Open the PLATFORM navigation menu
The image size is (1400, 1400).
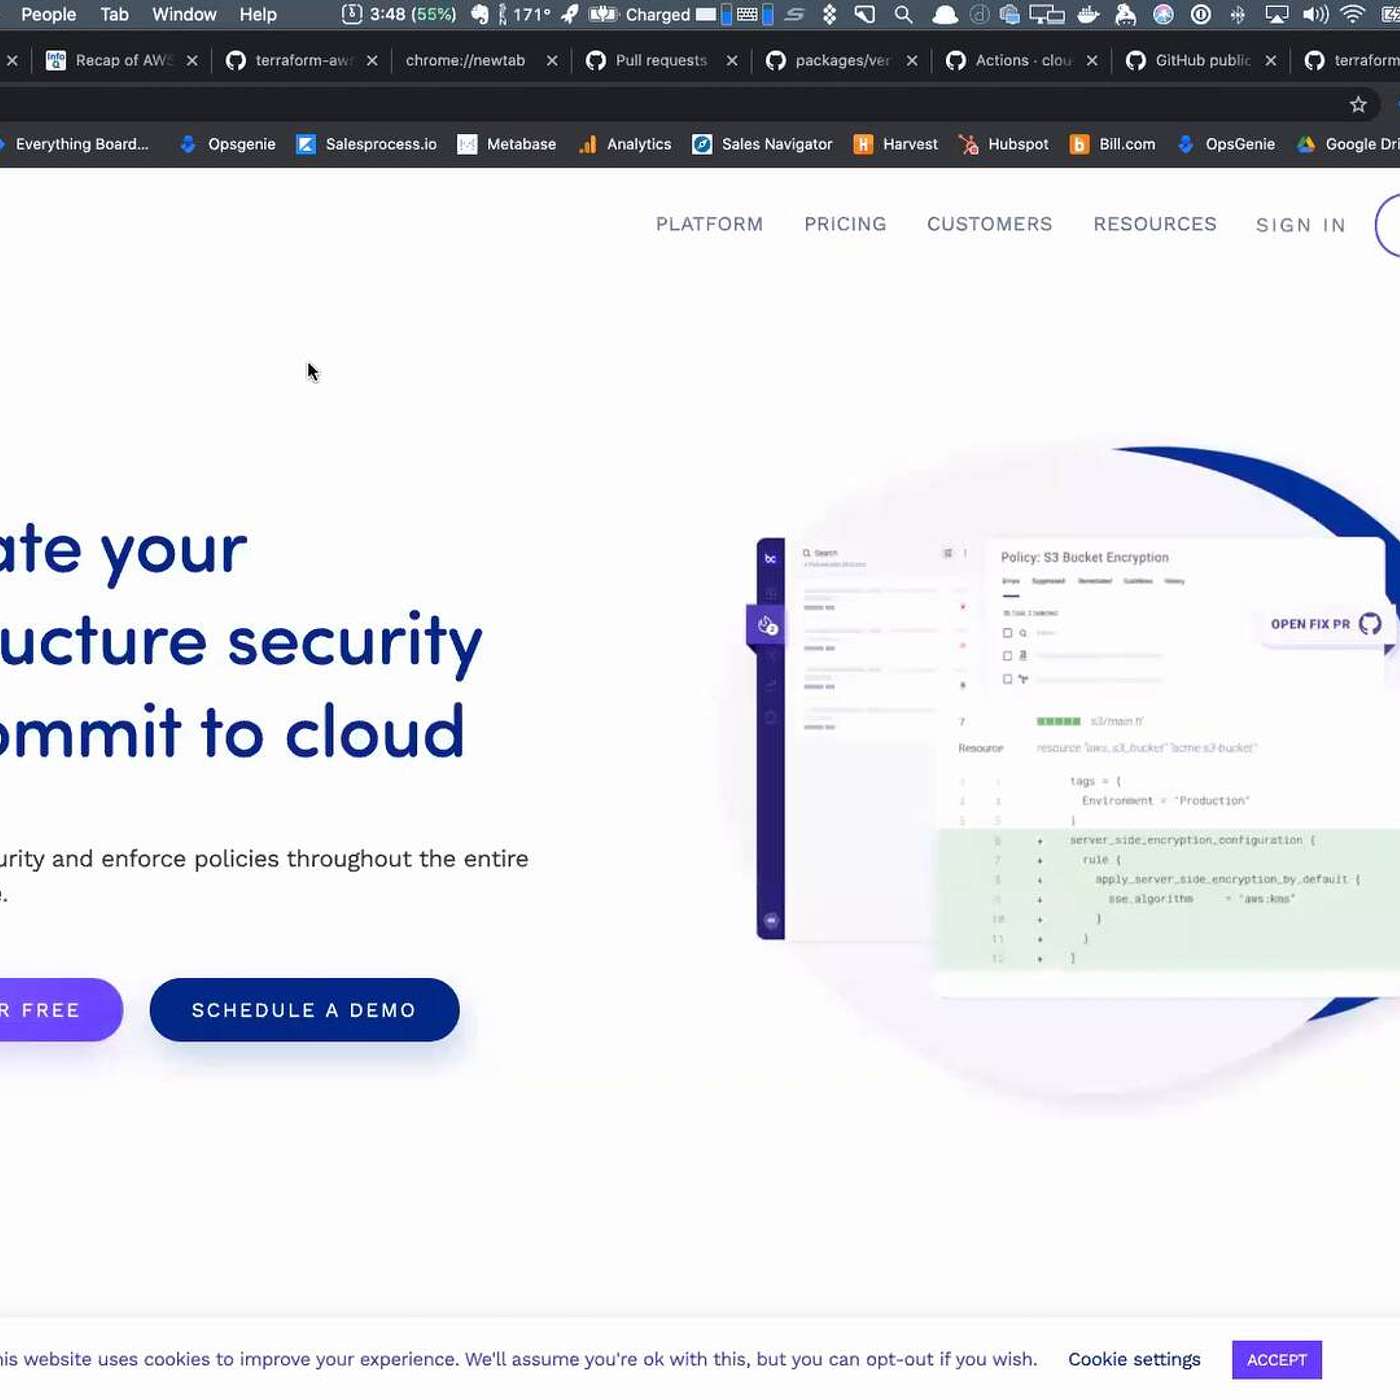709,224
